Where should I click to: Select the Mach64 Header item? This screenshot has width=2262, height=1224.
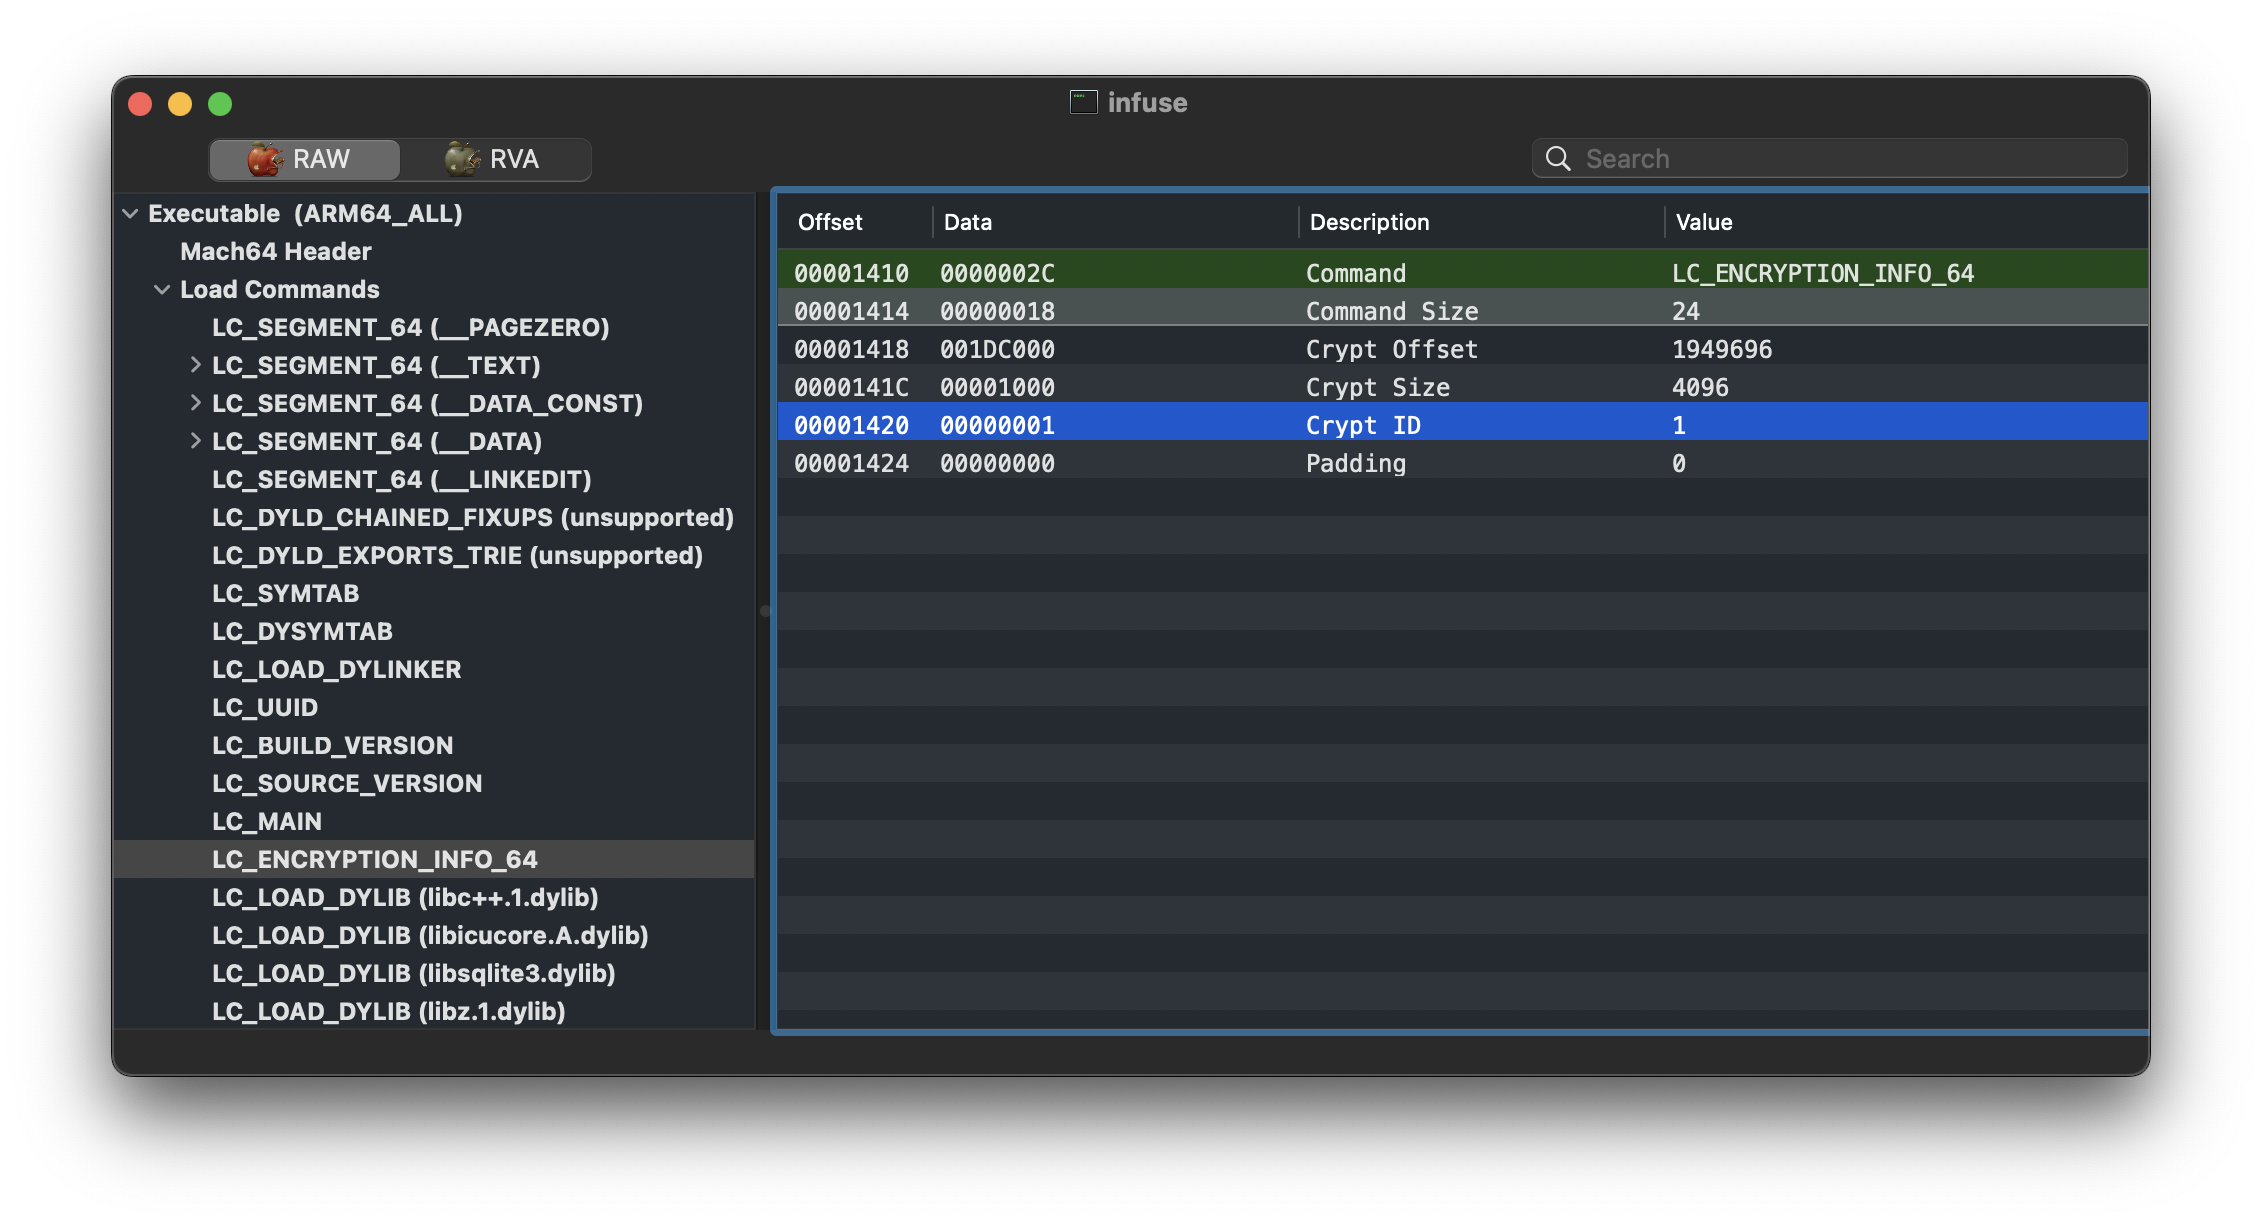[275, 251]
